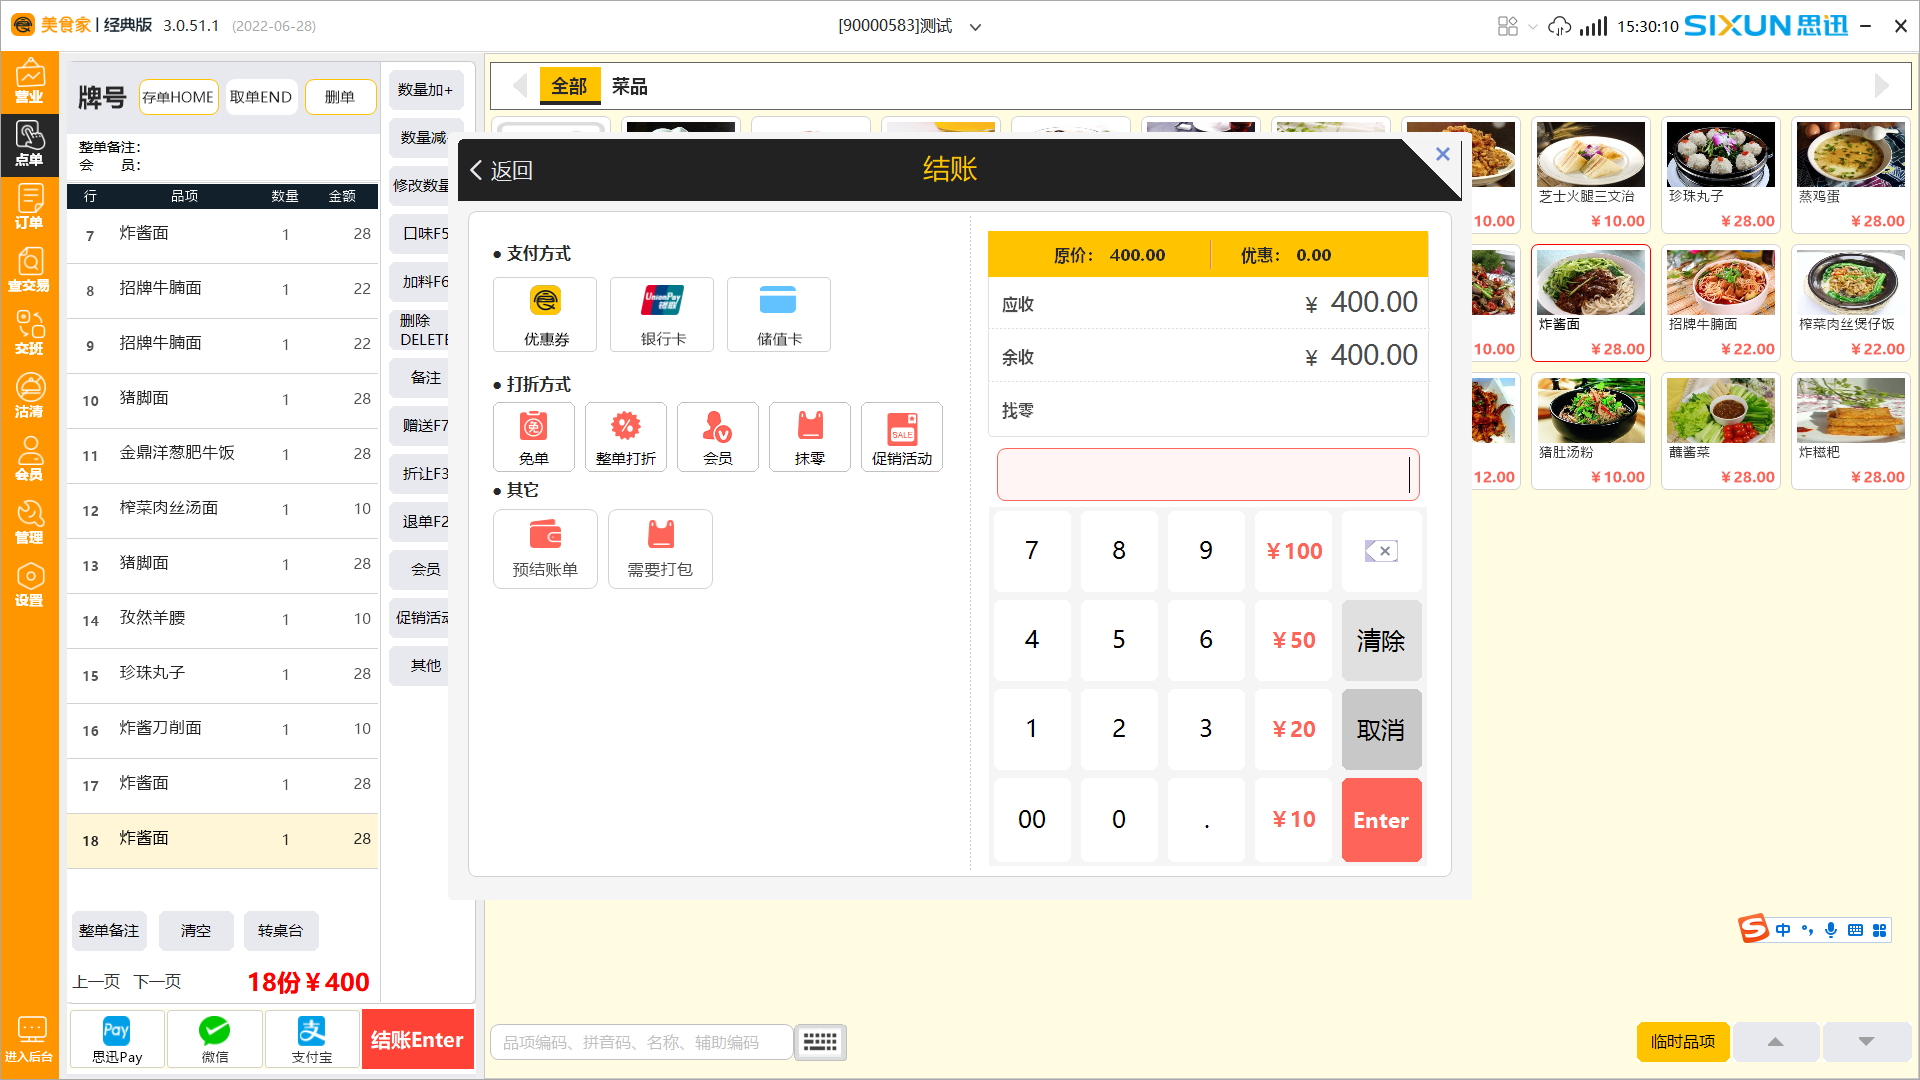Select 微信 payment at the bottom
1920x1080 pixels.
click(214, 1039)
